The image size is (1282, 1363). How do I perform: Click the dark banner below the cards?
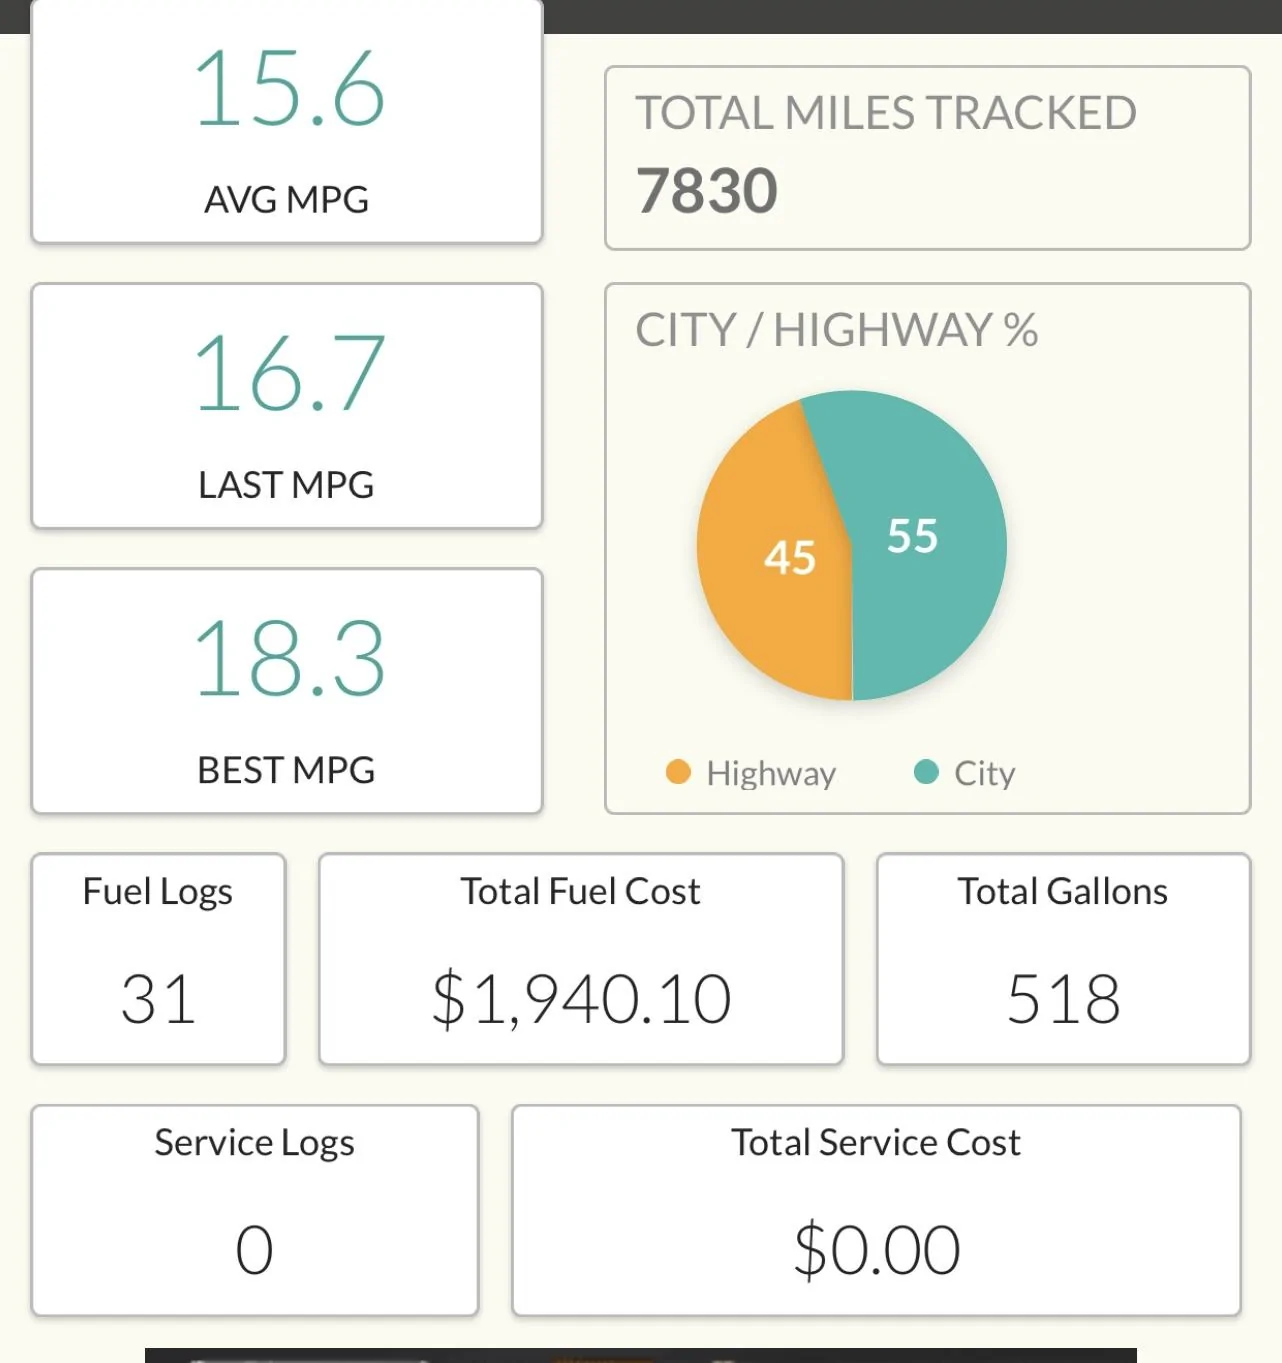pos(641,1355)
